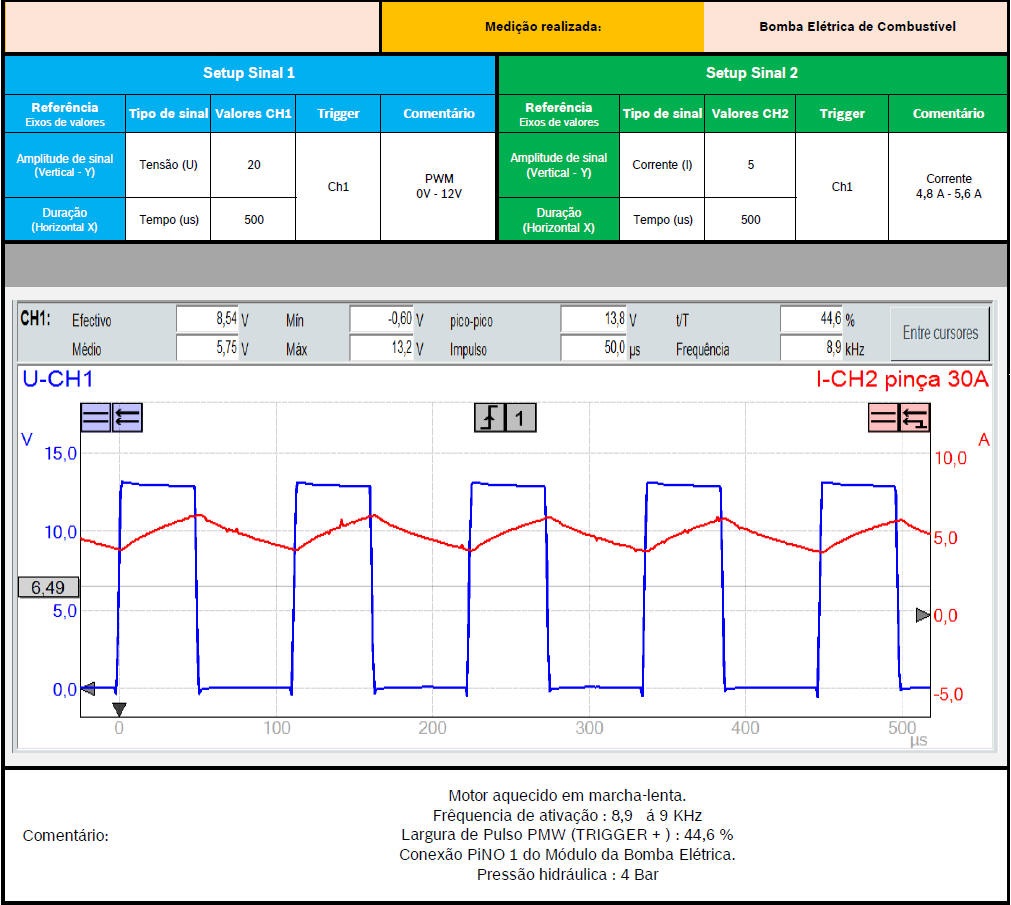Click the t/T duty cycle field

[x=811, y=320]
